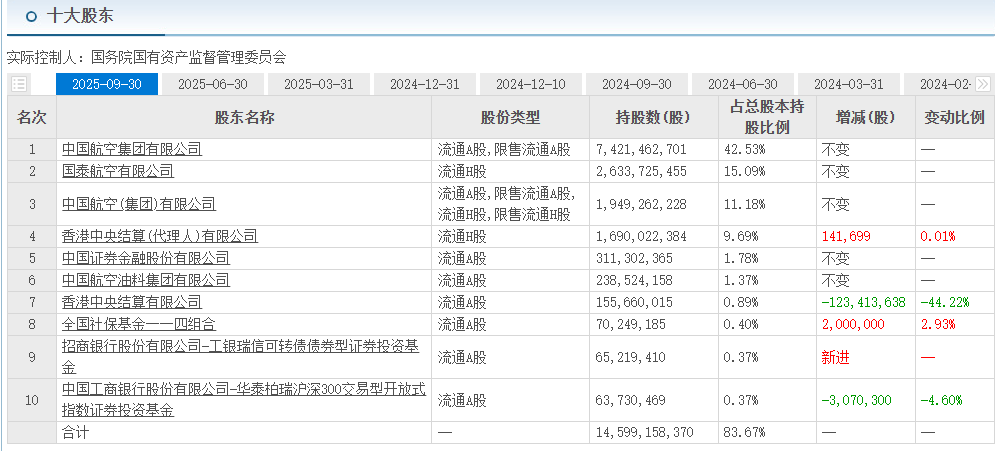Click the red 新进 cell
This screenshot has height=451, width=998.
point(836,357)
